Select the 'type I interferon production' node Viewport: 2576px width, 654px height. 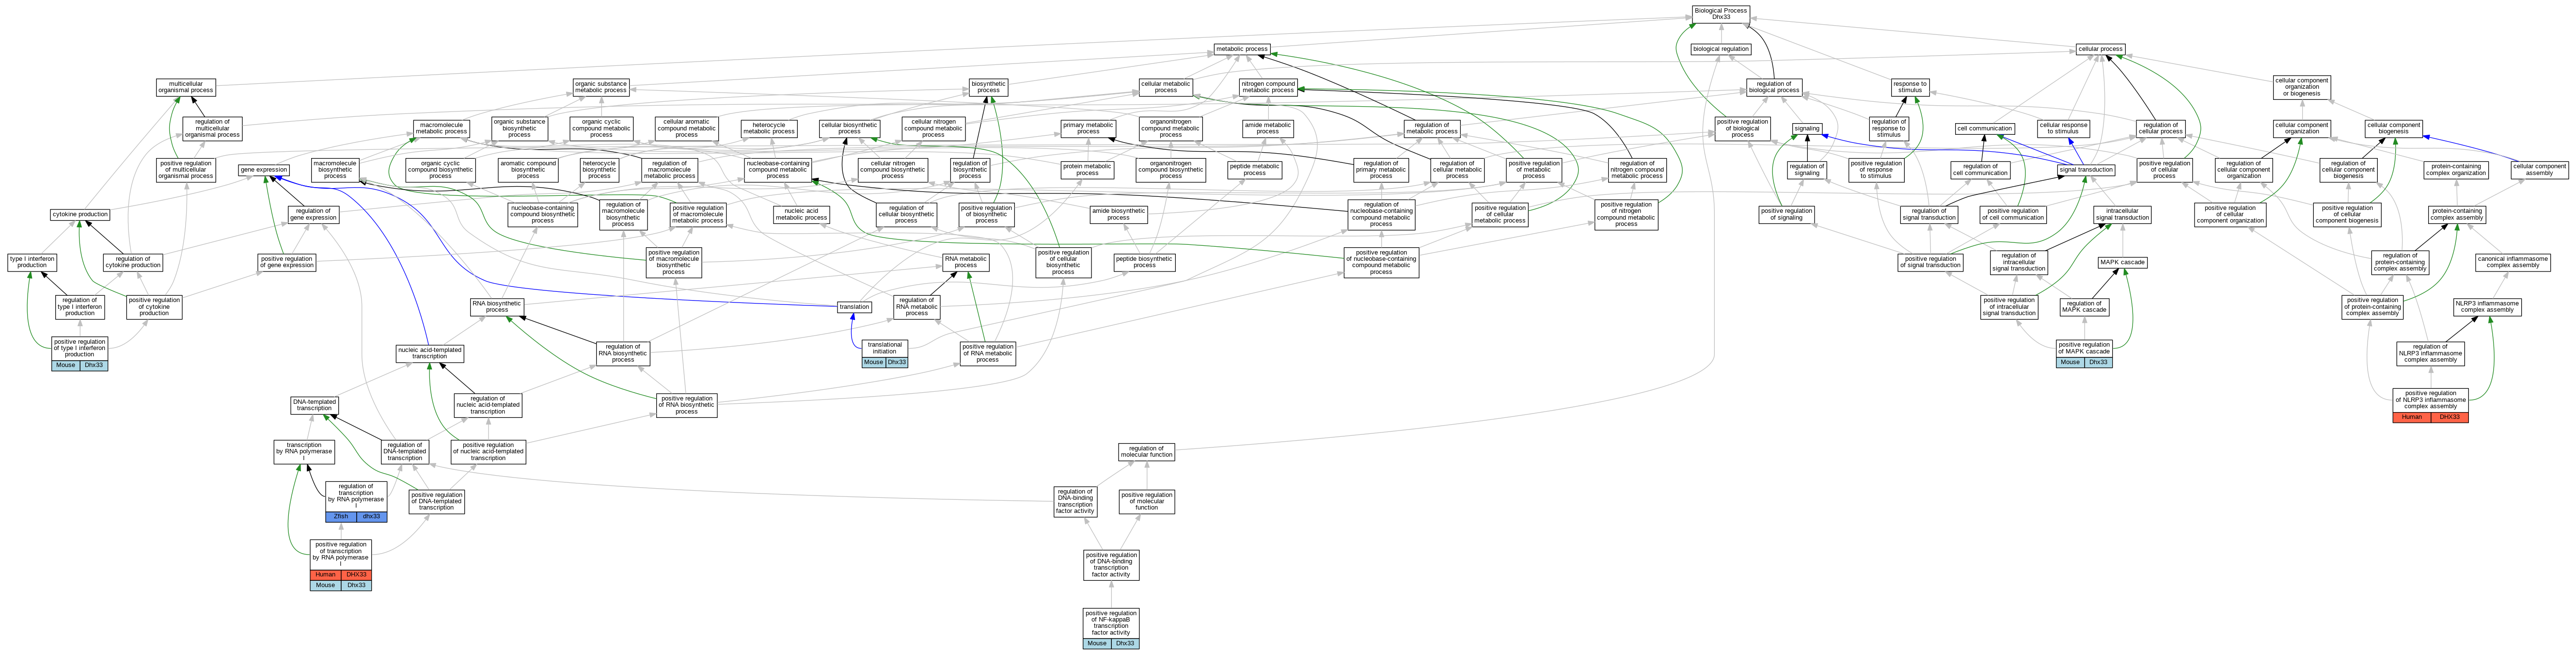coord(32,262)
